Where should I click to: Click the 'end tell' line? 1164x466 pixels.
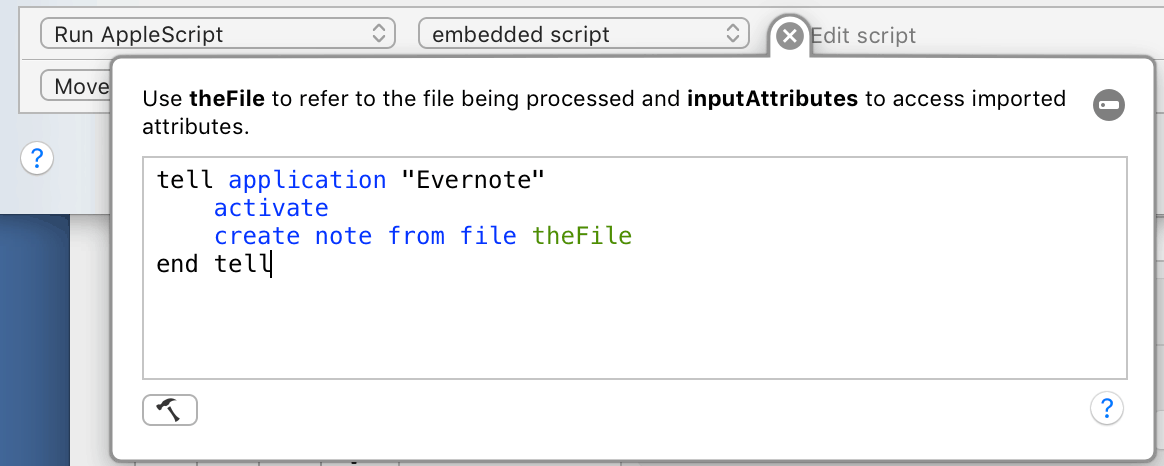coord(214,264)
